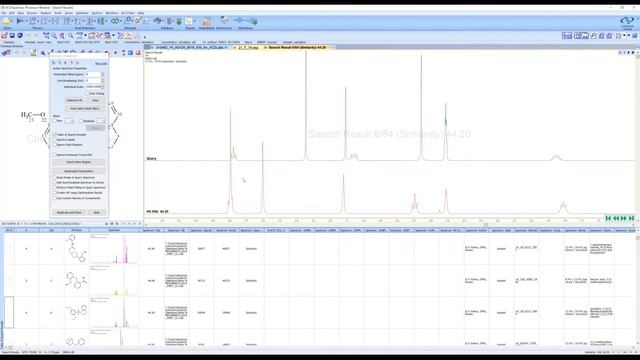Click the first icon in the second toolbar row
This screenshot has width=640, height=360.
(4, 36)
